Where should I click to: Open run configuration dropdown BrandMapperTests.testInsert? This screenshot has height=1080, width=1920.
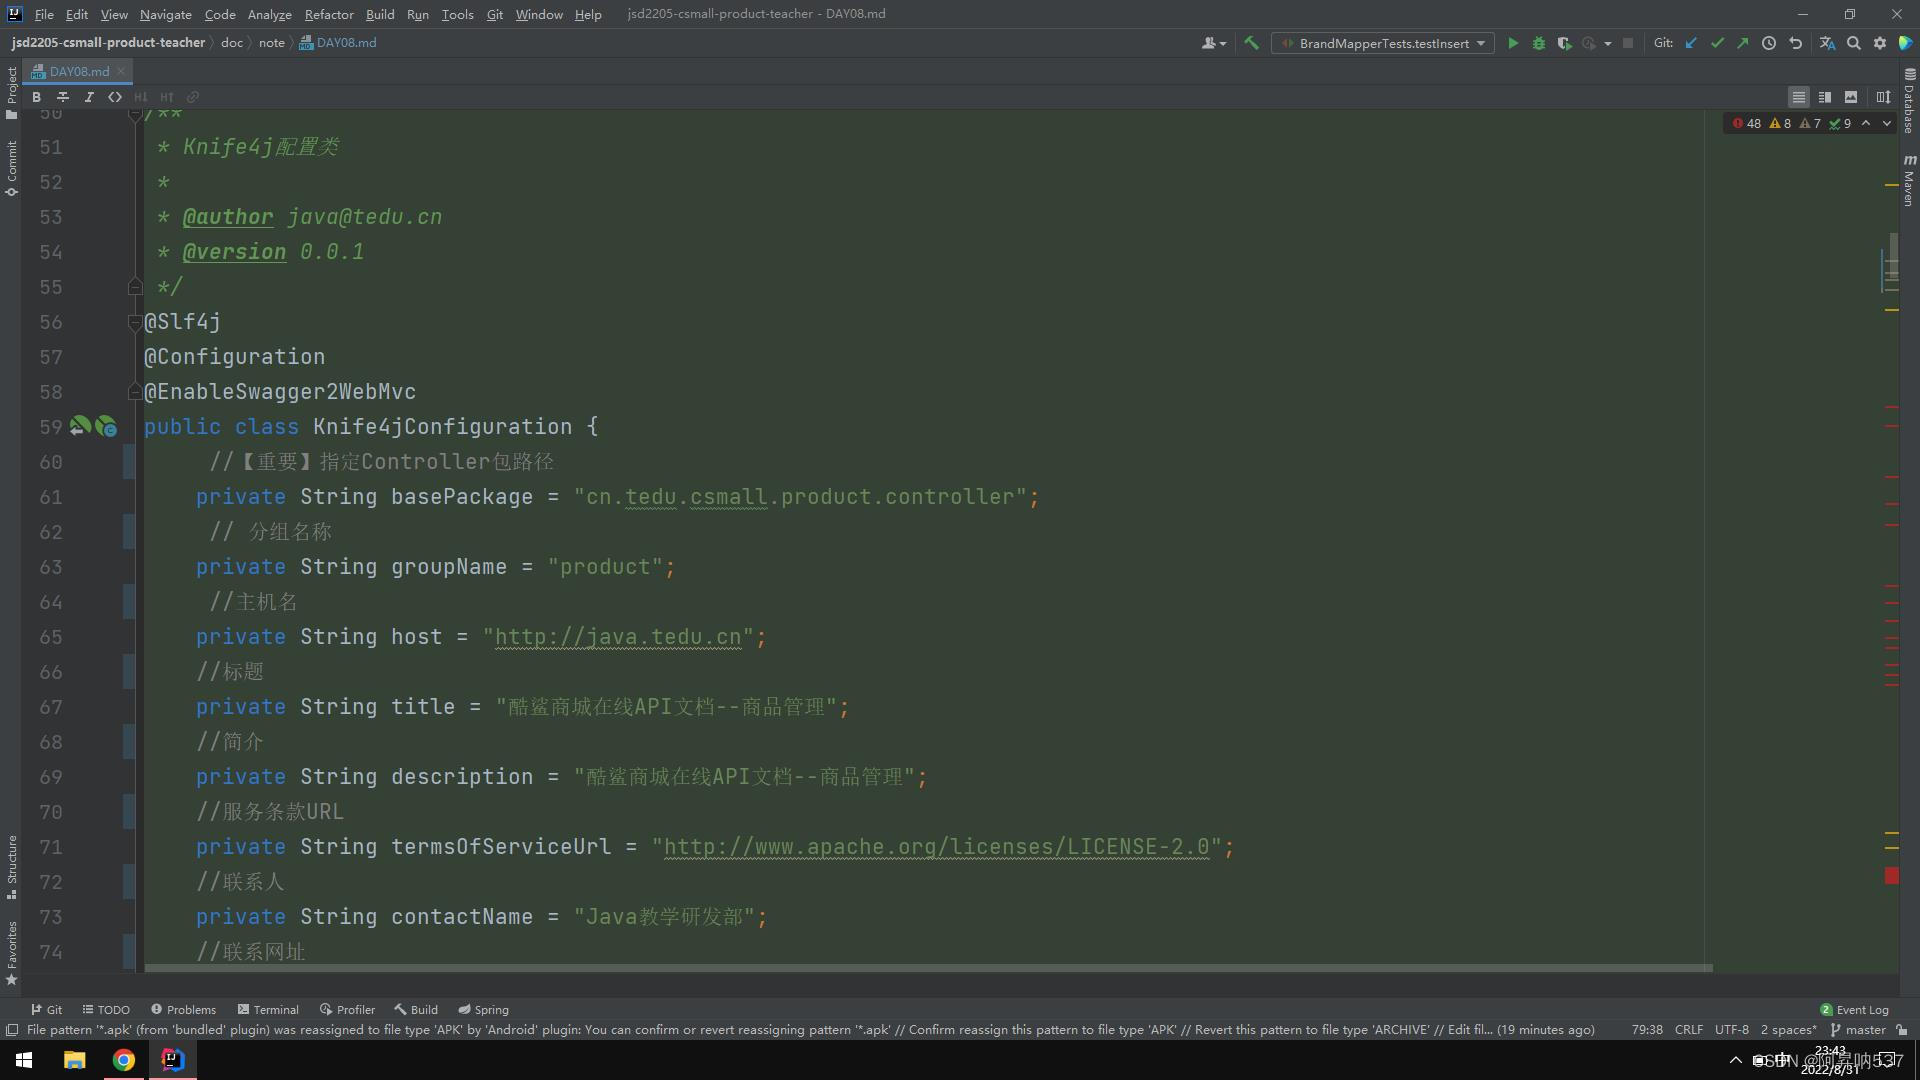click(x=1383, y=43)
